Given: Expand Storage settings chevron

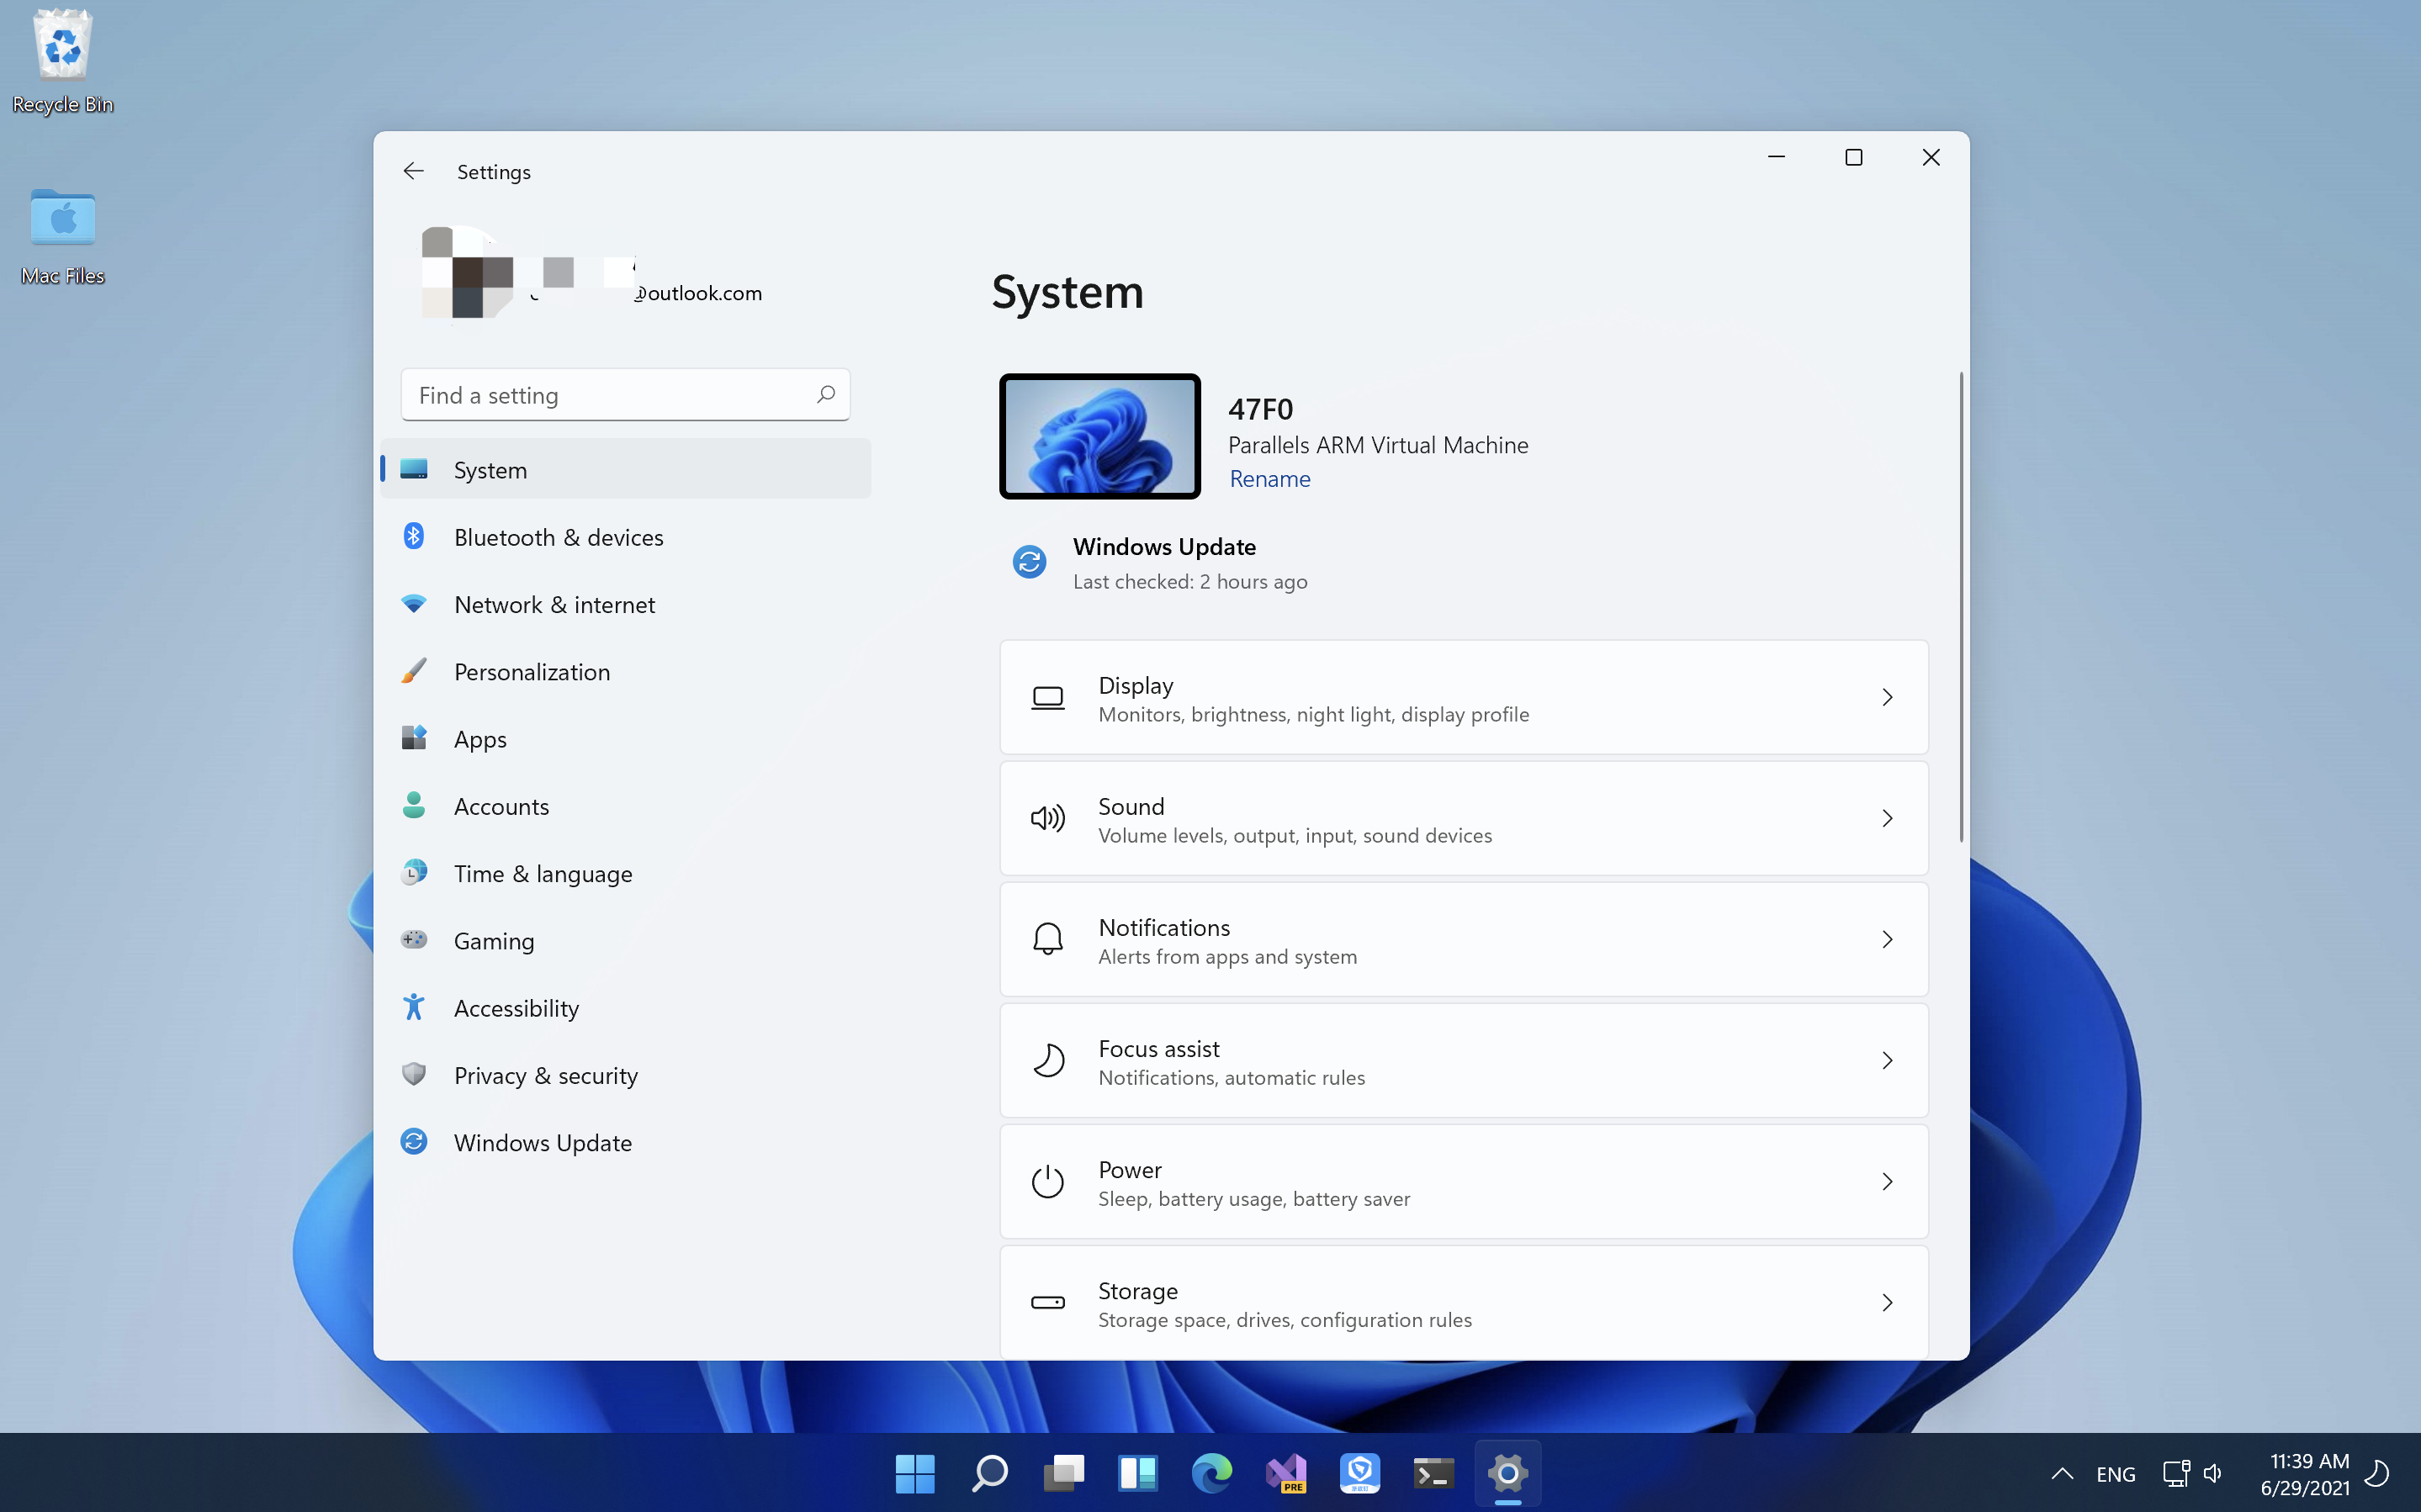Looking at the screenshot, I should click(1887, 1302).
